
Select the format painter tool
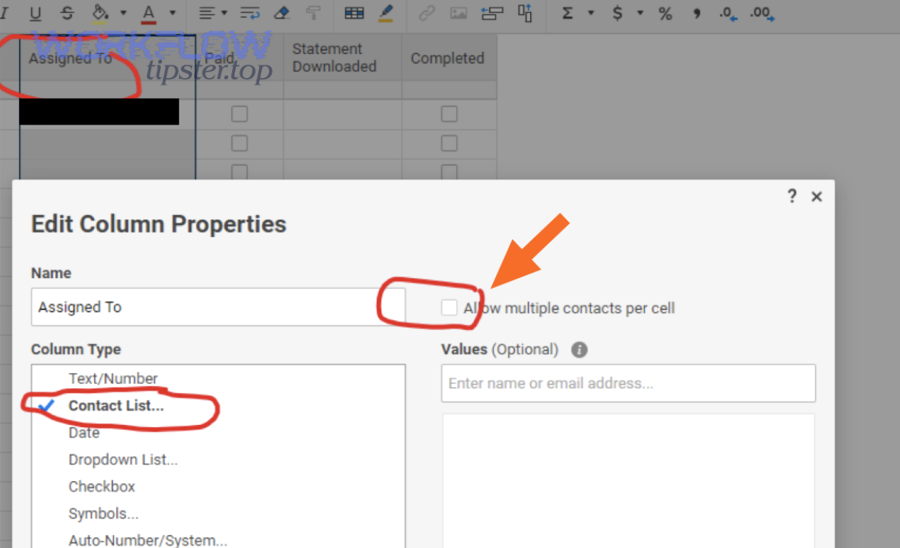click(313, 13)
